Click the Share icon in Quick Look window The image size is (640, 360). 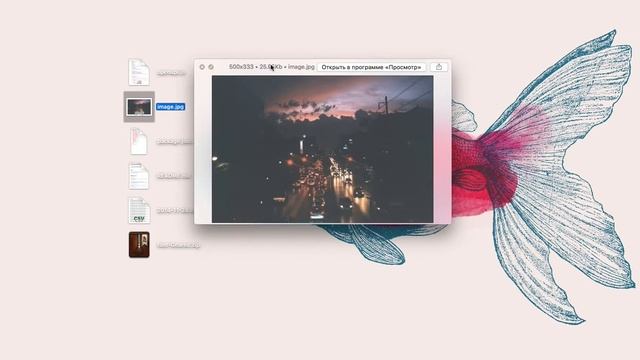[x=439, y=67]
